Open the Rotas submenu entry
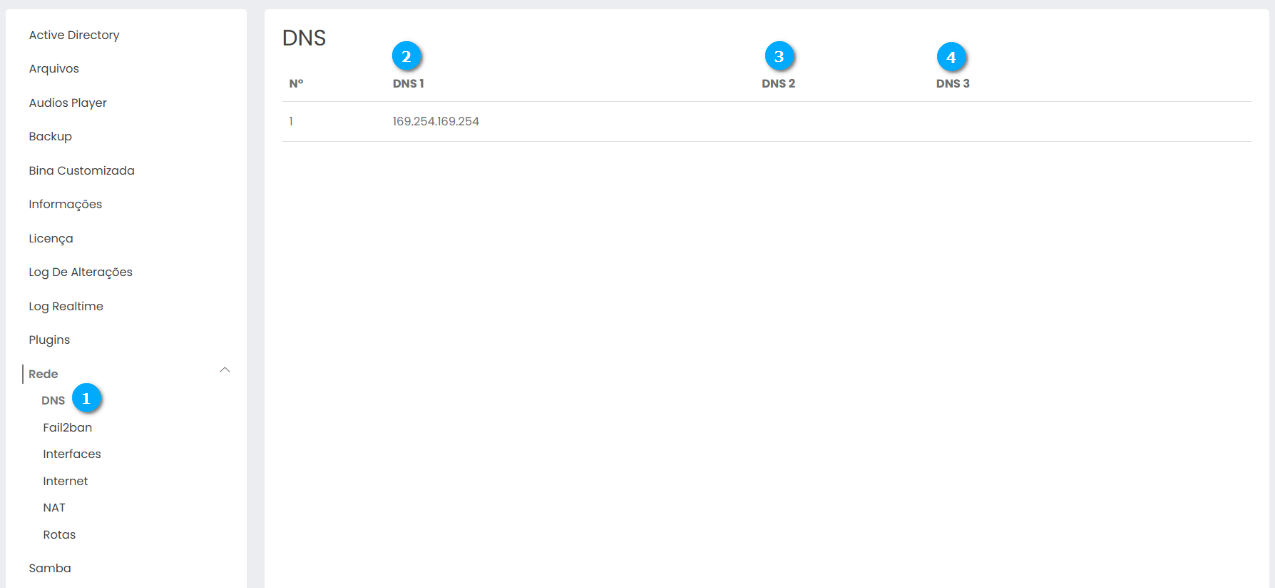The width and height of the screenshot is (1275, 588). 59,535
